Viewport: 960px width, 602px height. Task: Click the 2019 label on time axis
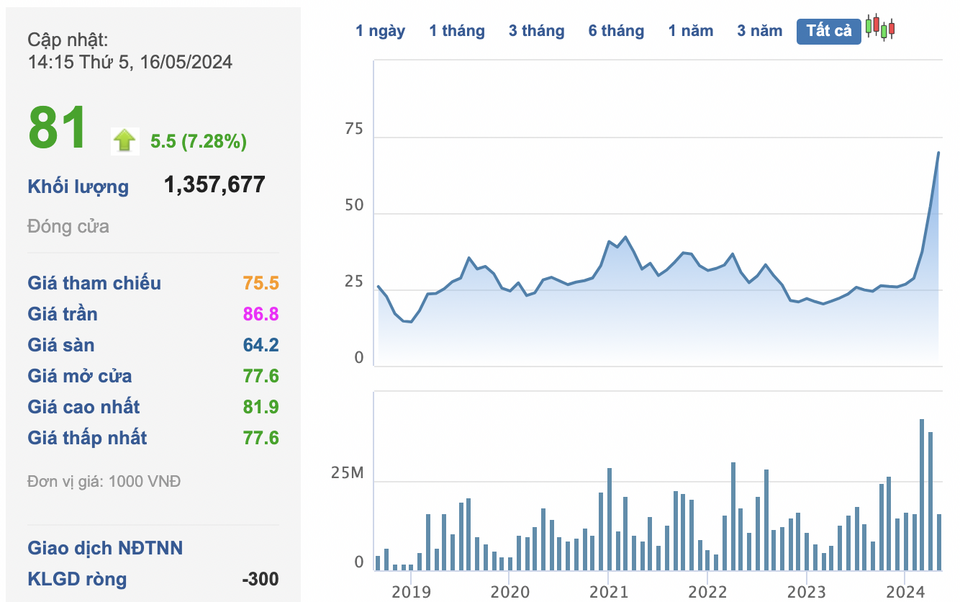[411, 592]
